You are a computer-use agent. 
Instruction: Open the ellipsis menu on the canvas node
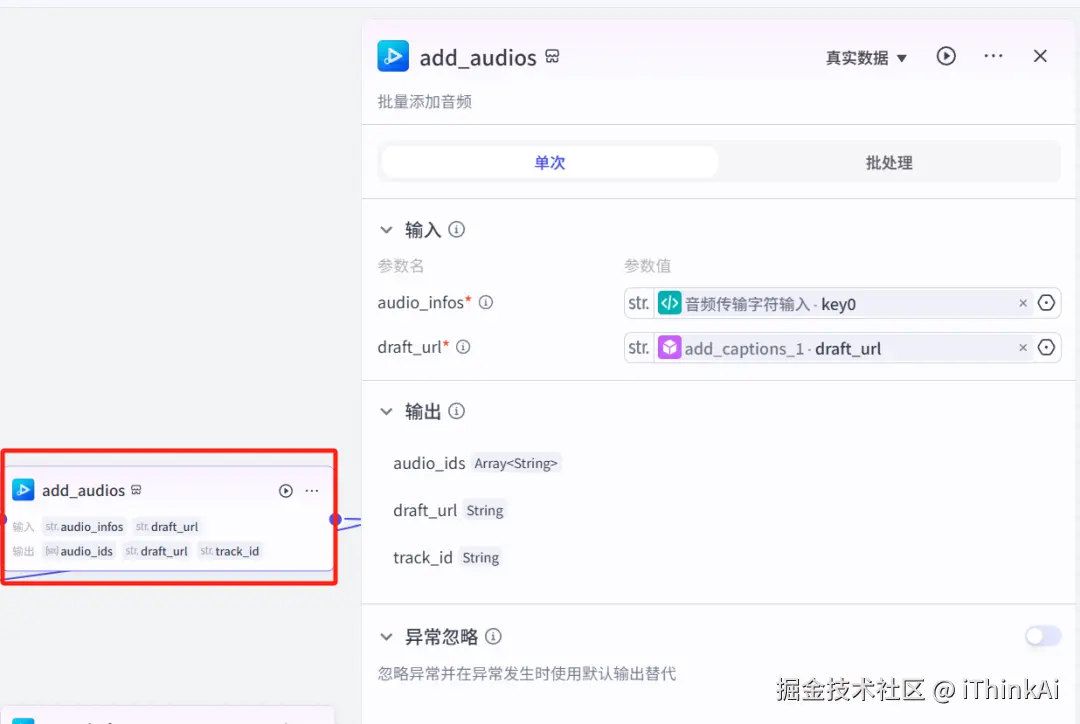[312, 490]
